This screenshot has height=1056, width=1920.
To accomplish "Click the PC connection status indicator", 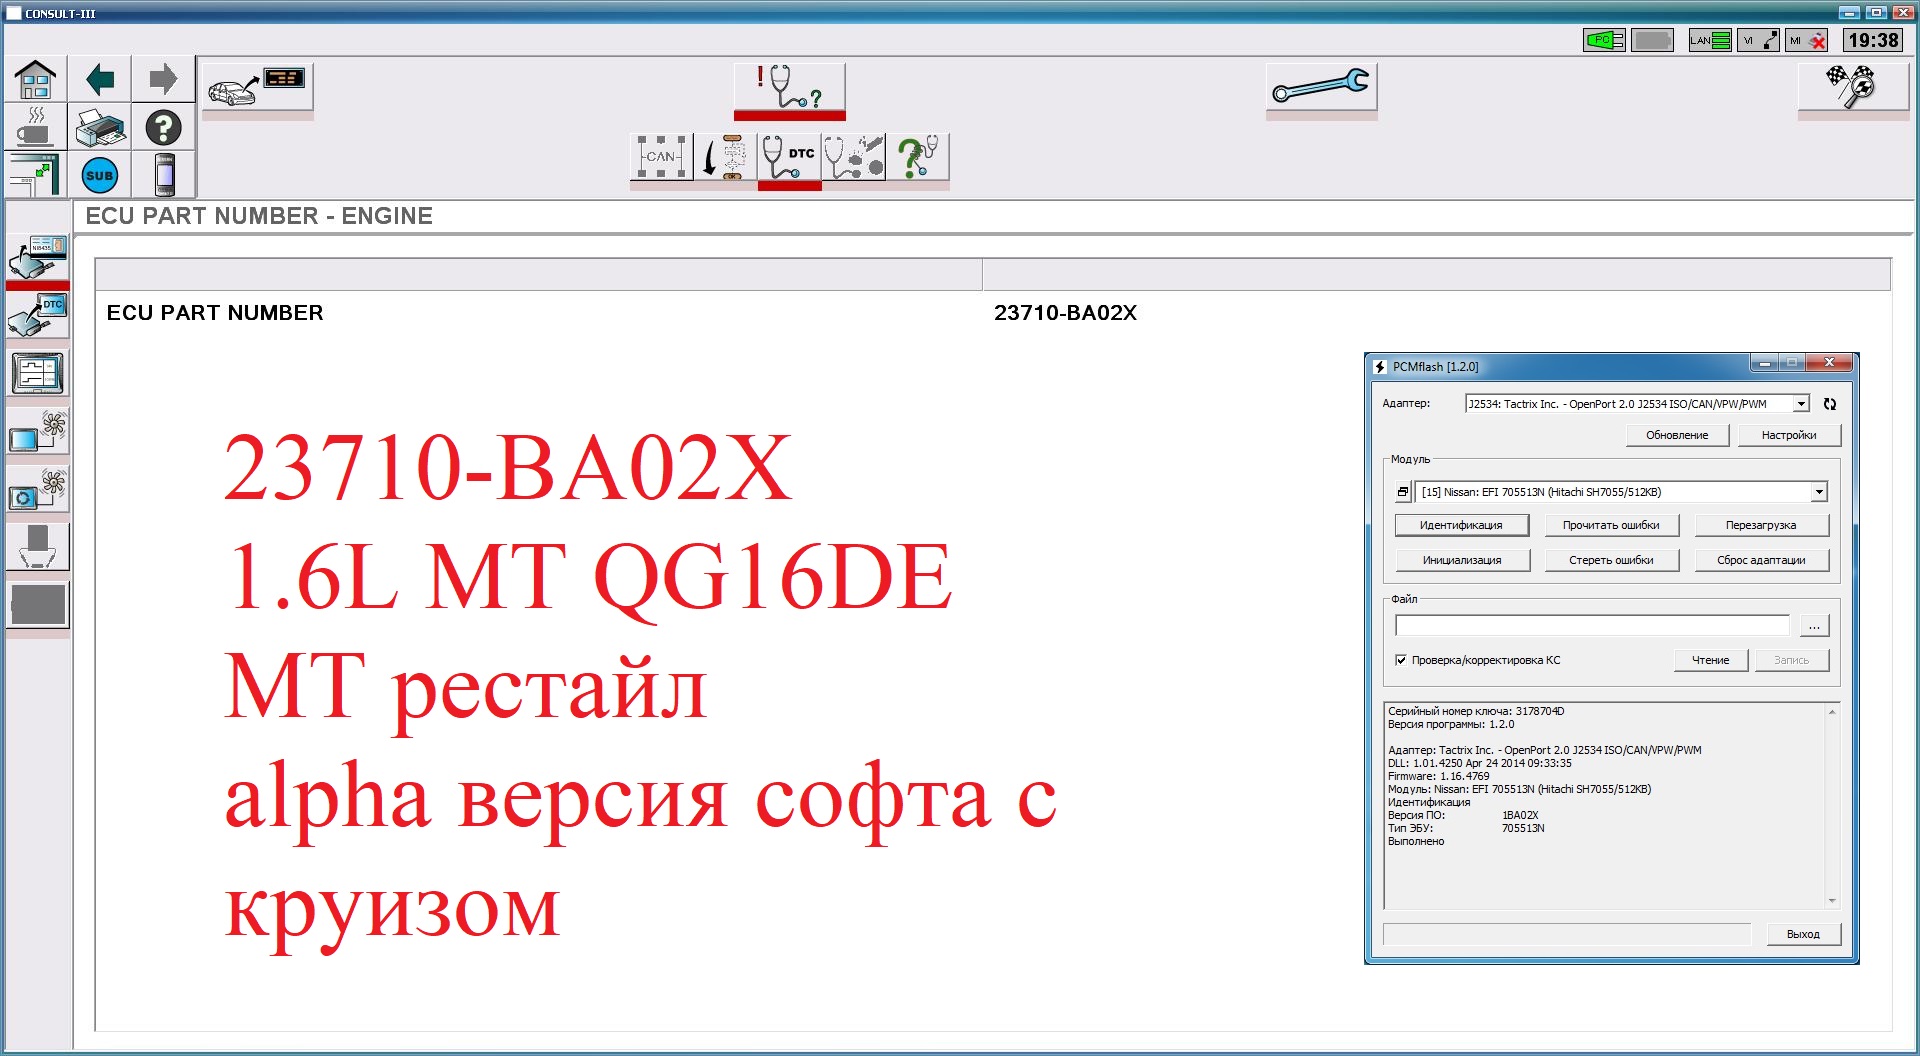I will tap(1604, 40).
